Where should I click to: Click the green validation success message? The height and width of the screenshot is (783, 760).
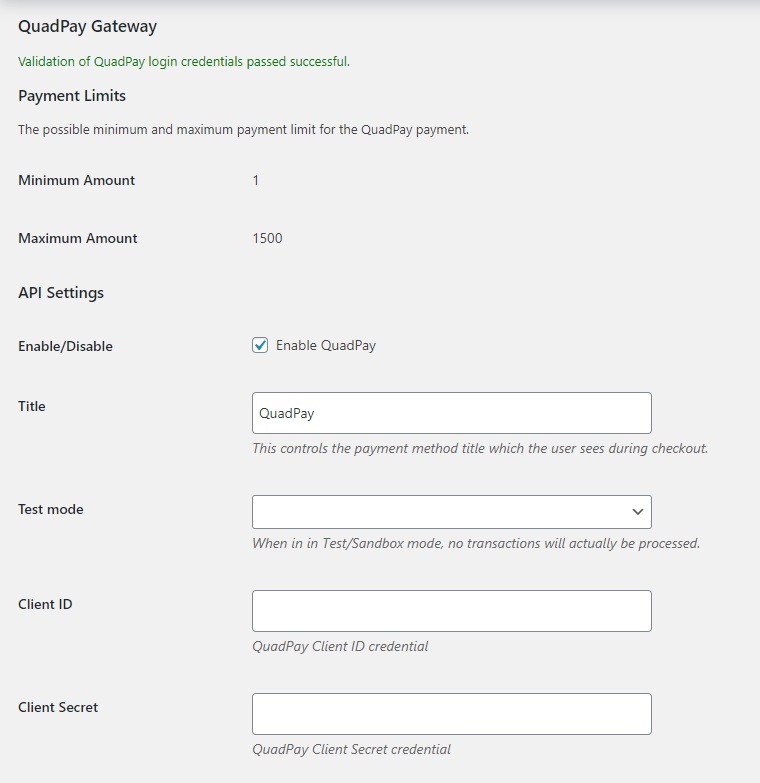point(184,61)
